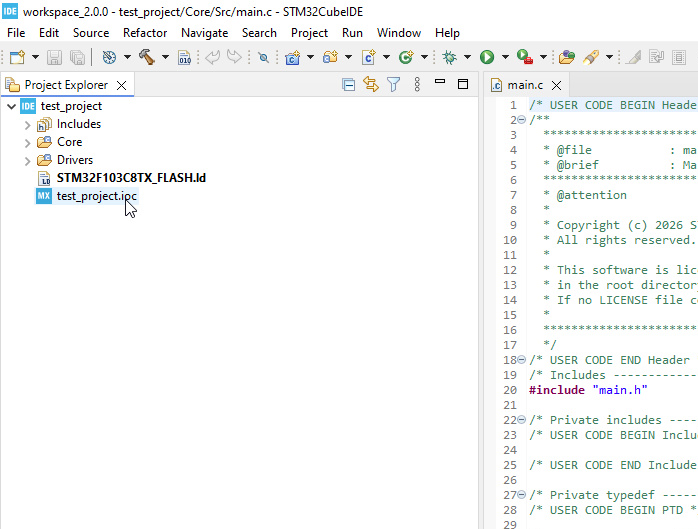The image size is (698, 529).
Task: Open the Window menu
Action: point(399,33)
